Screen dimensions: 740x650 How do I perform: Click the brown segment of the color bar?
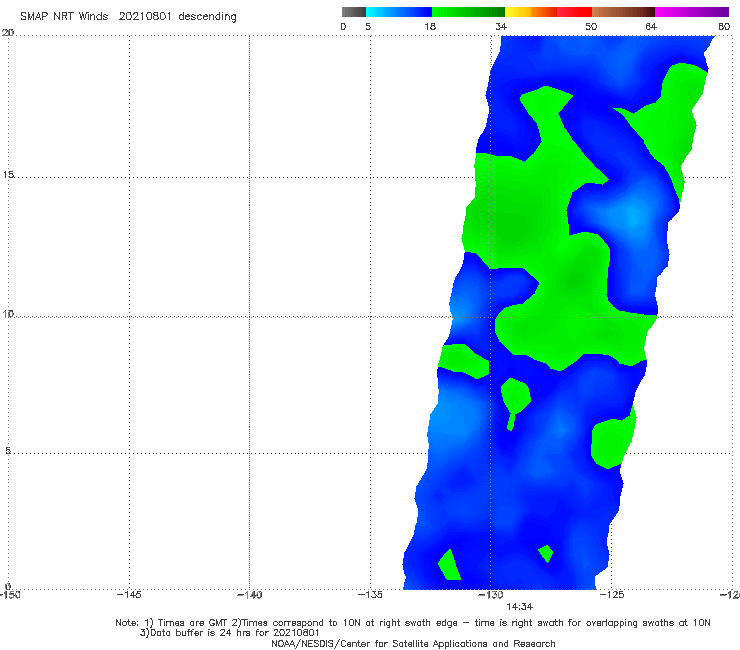point(623,12)
